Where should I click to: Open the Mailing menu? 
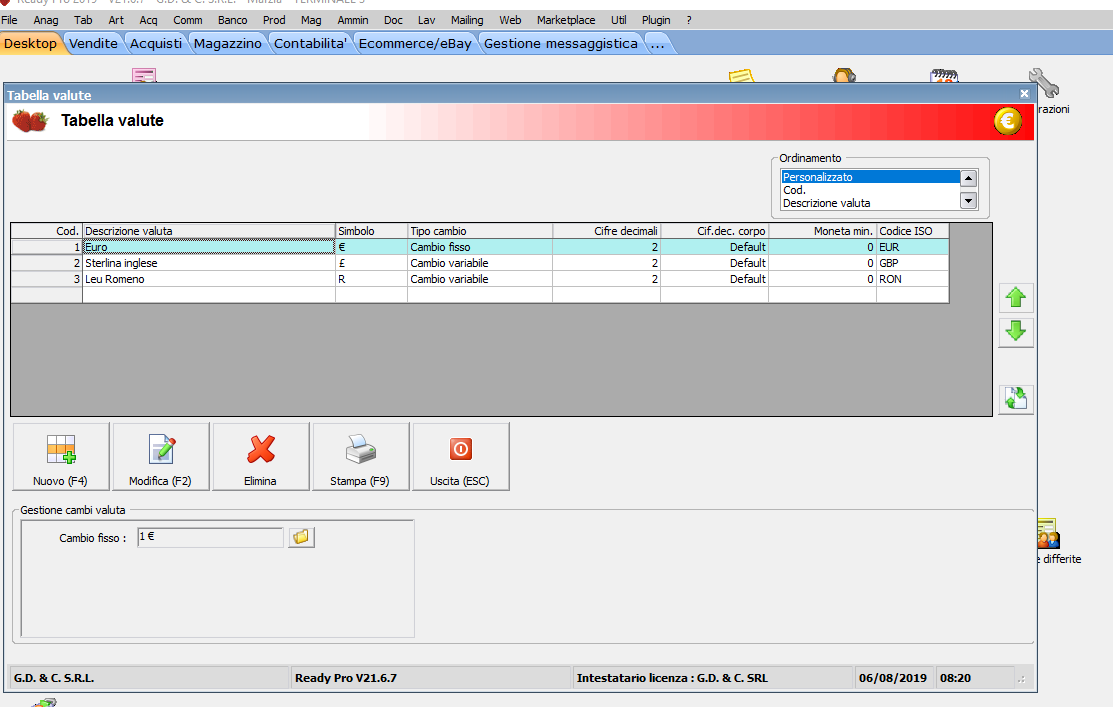(467, 20)
